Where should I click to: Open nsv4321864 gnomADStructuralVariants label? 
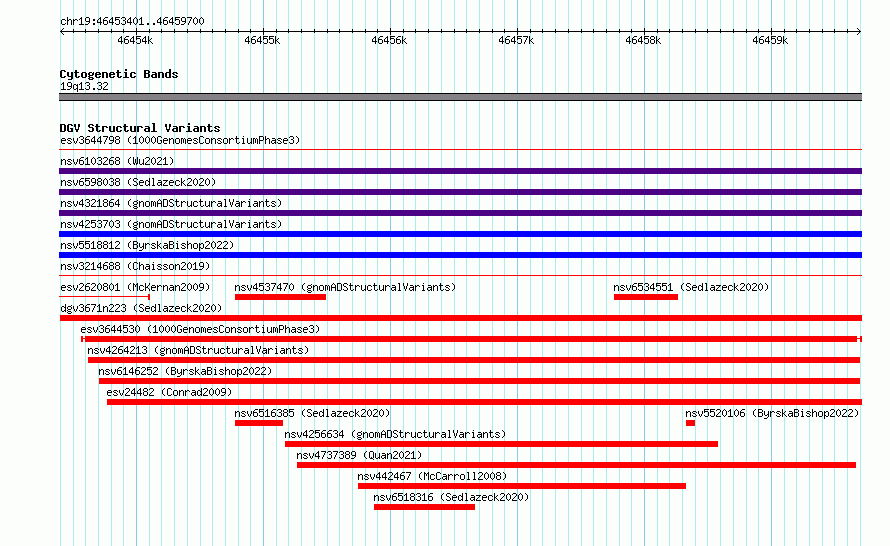click(x=171, y=203)
